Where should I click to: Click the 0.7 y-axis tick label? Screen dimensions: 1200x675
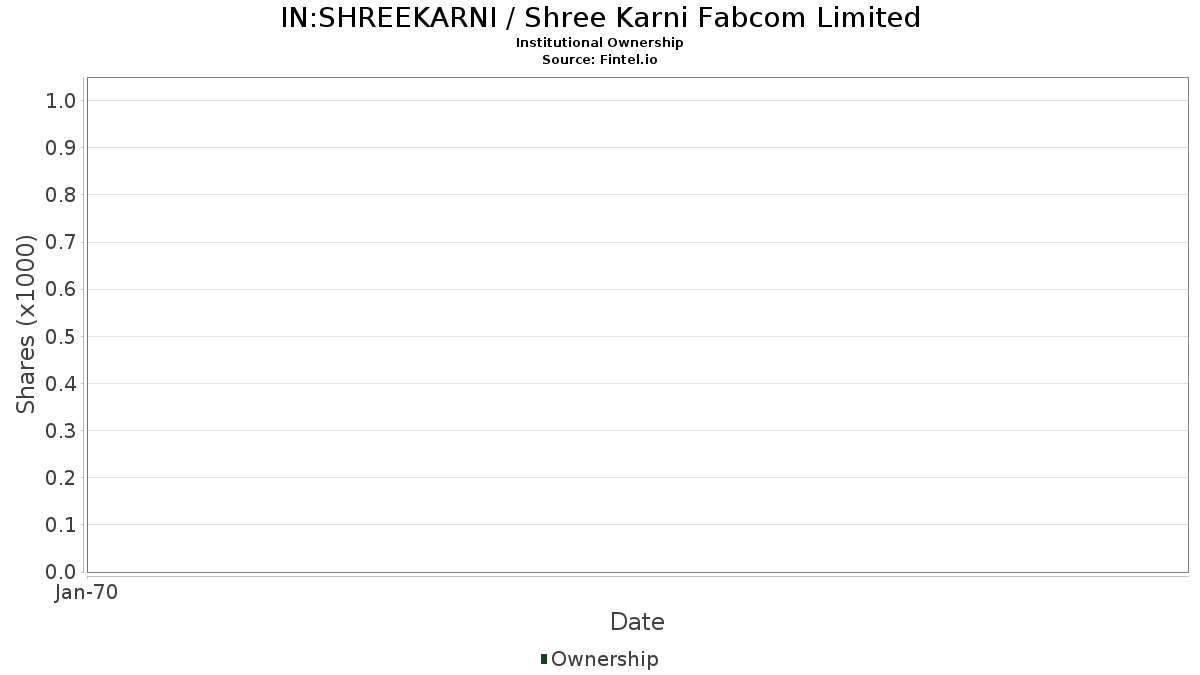click(61, 242)
